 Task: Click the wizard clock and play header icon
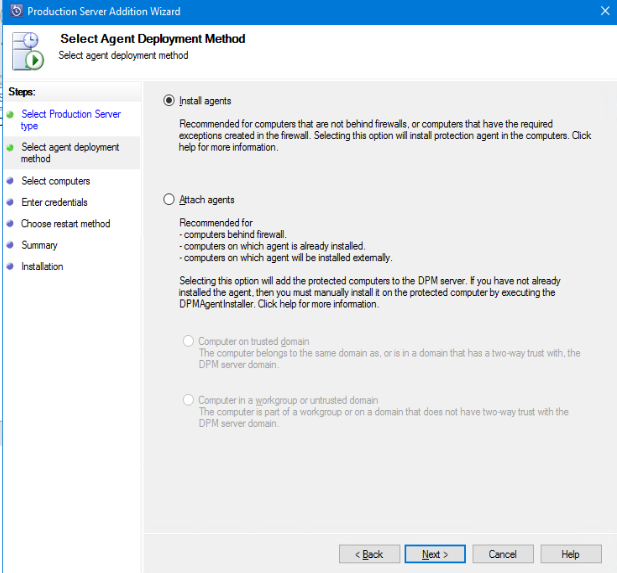point(26,52)
